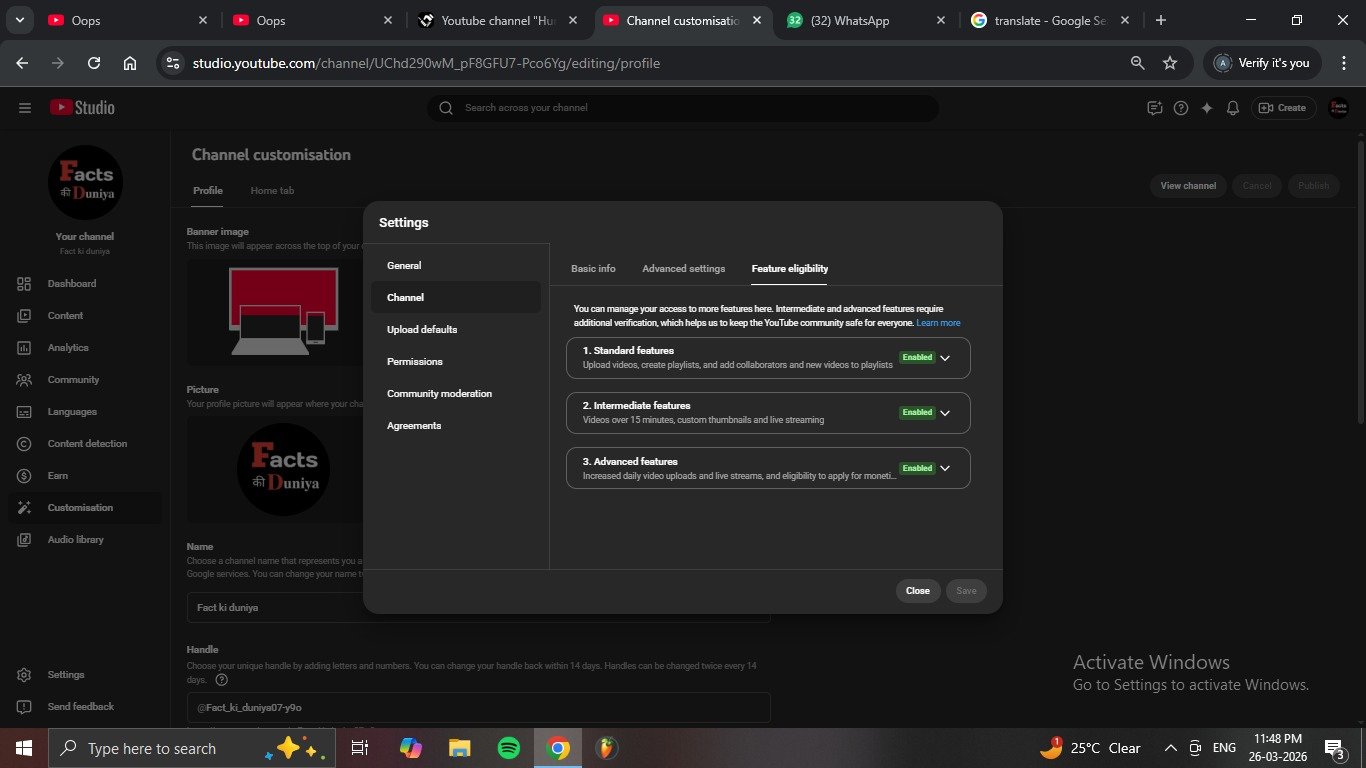Close the Settings dialog
The image size is (1366, 768).
click(x=917, y=591)
